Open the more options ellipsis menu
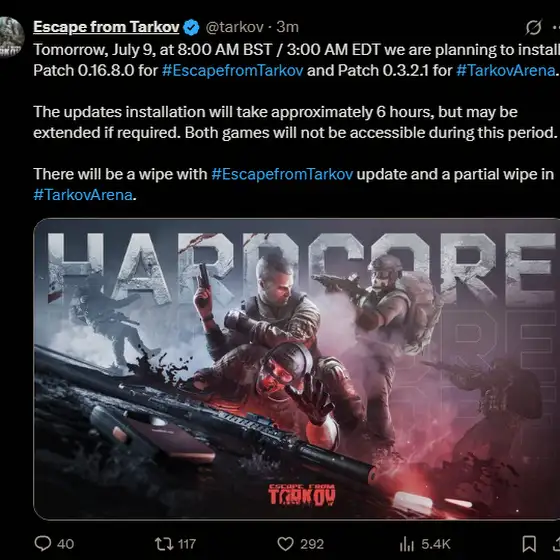Viewport: 560px width, 560px height. click(556, 27)
